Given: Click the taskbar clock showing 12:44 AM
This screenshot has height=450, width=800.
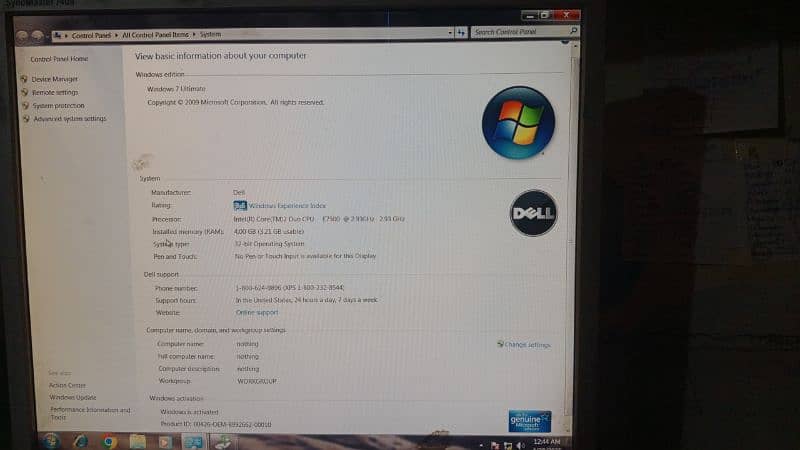Looking at the screenshot, I should (x=547, y=444).
